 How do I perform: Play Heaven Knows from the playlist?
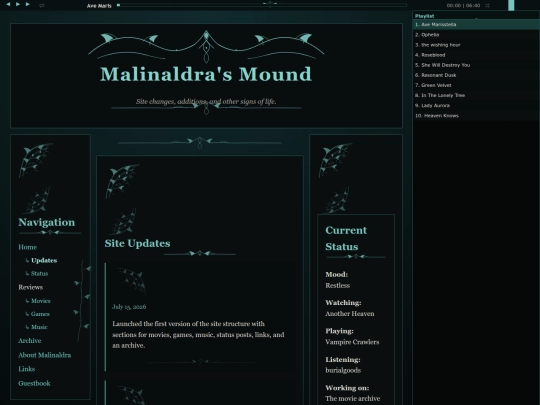click(476, 115)
